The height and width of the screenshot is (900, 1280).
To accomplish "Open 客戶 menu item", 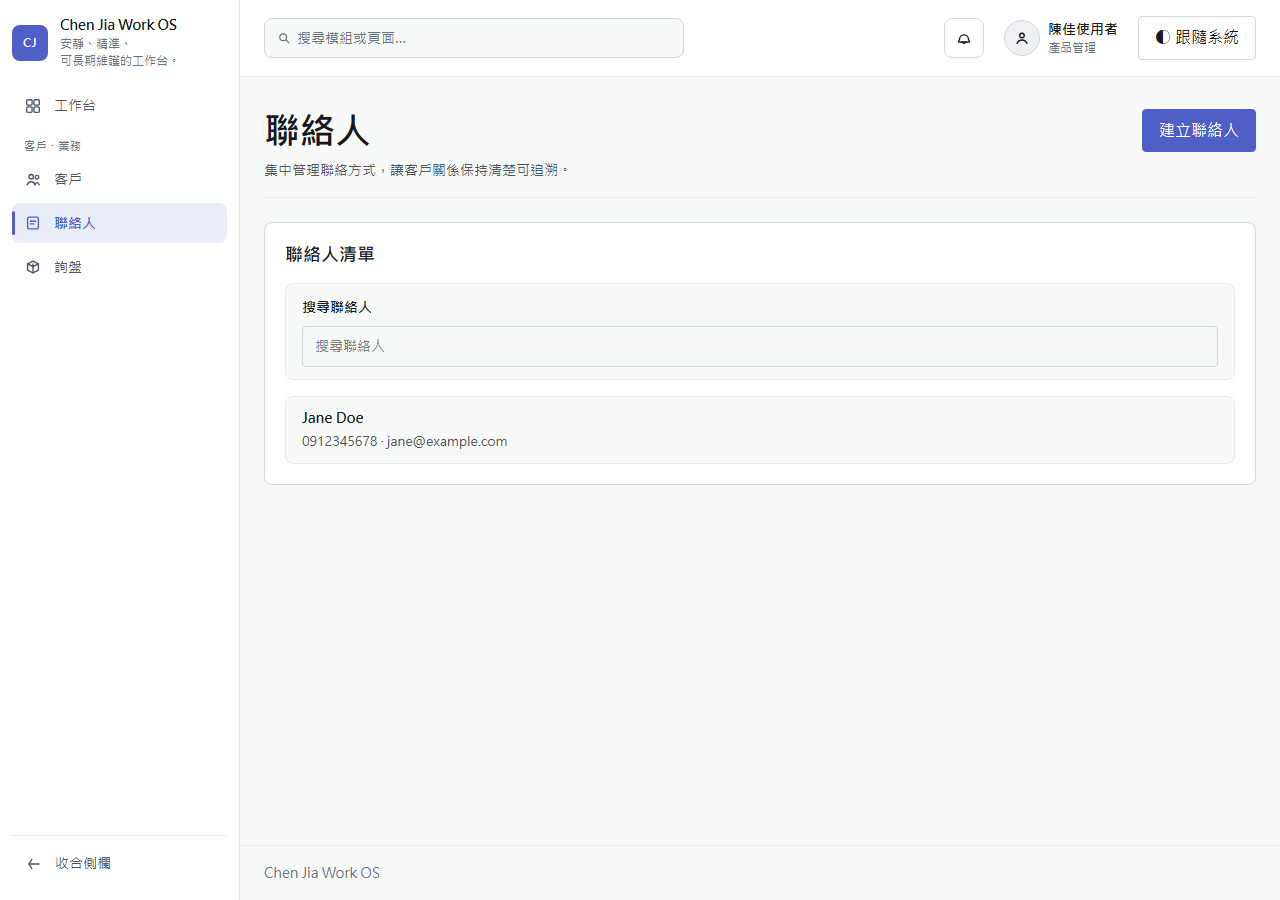I will pos(120,180).
